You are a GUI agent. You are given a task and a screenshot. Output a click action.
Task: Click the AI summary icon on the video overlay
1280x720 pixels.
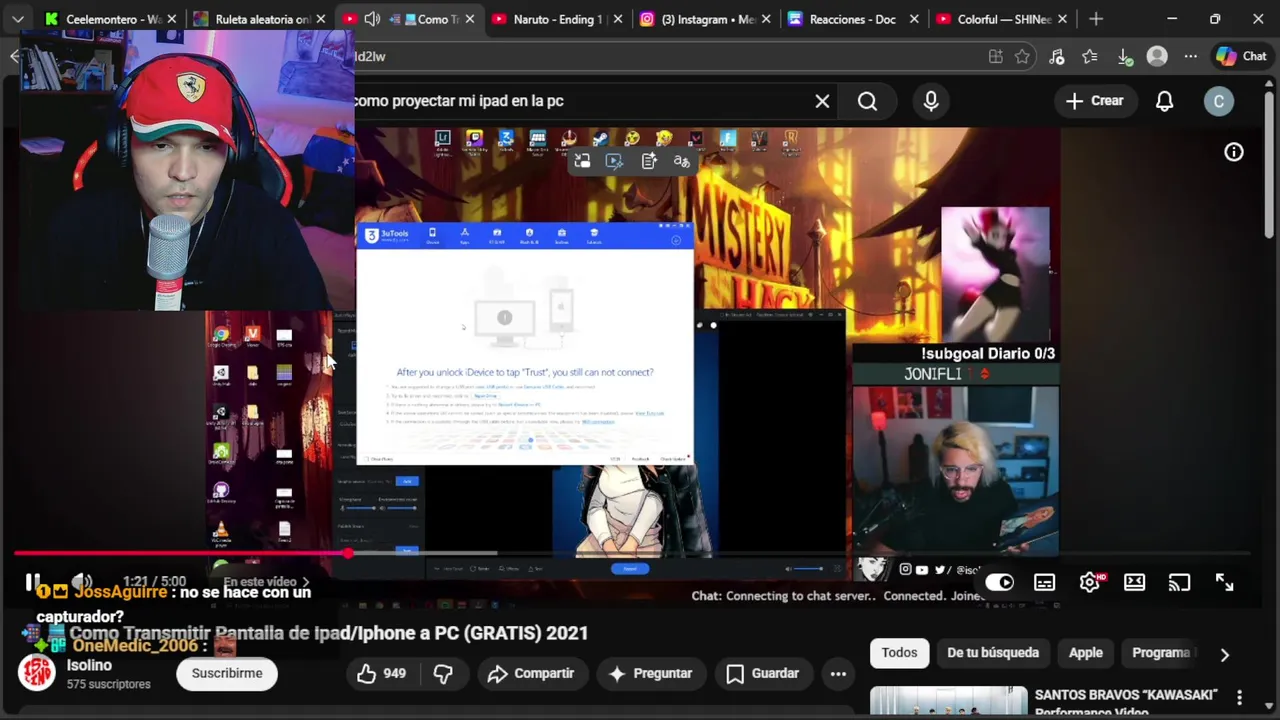click(649, 161)
